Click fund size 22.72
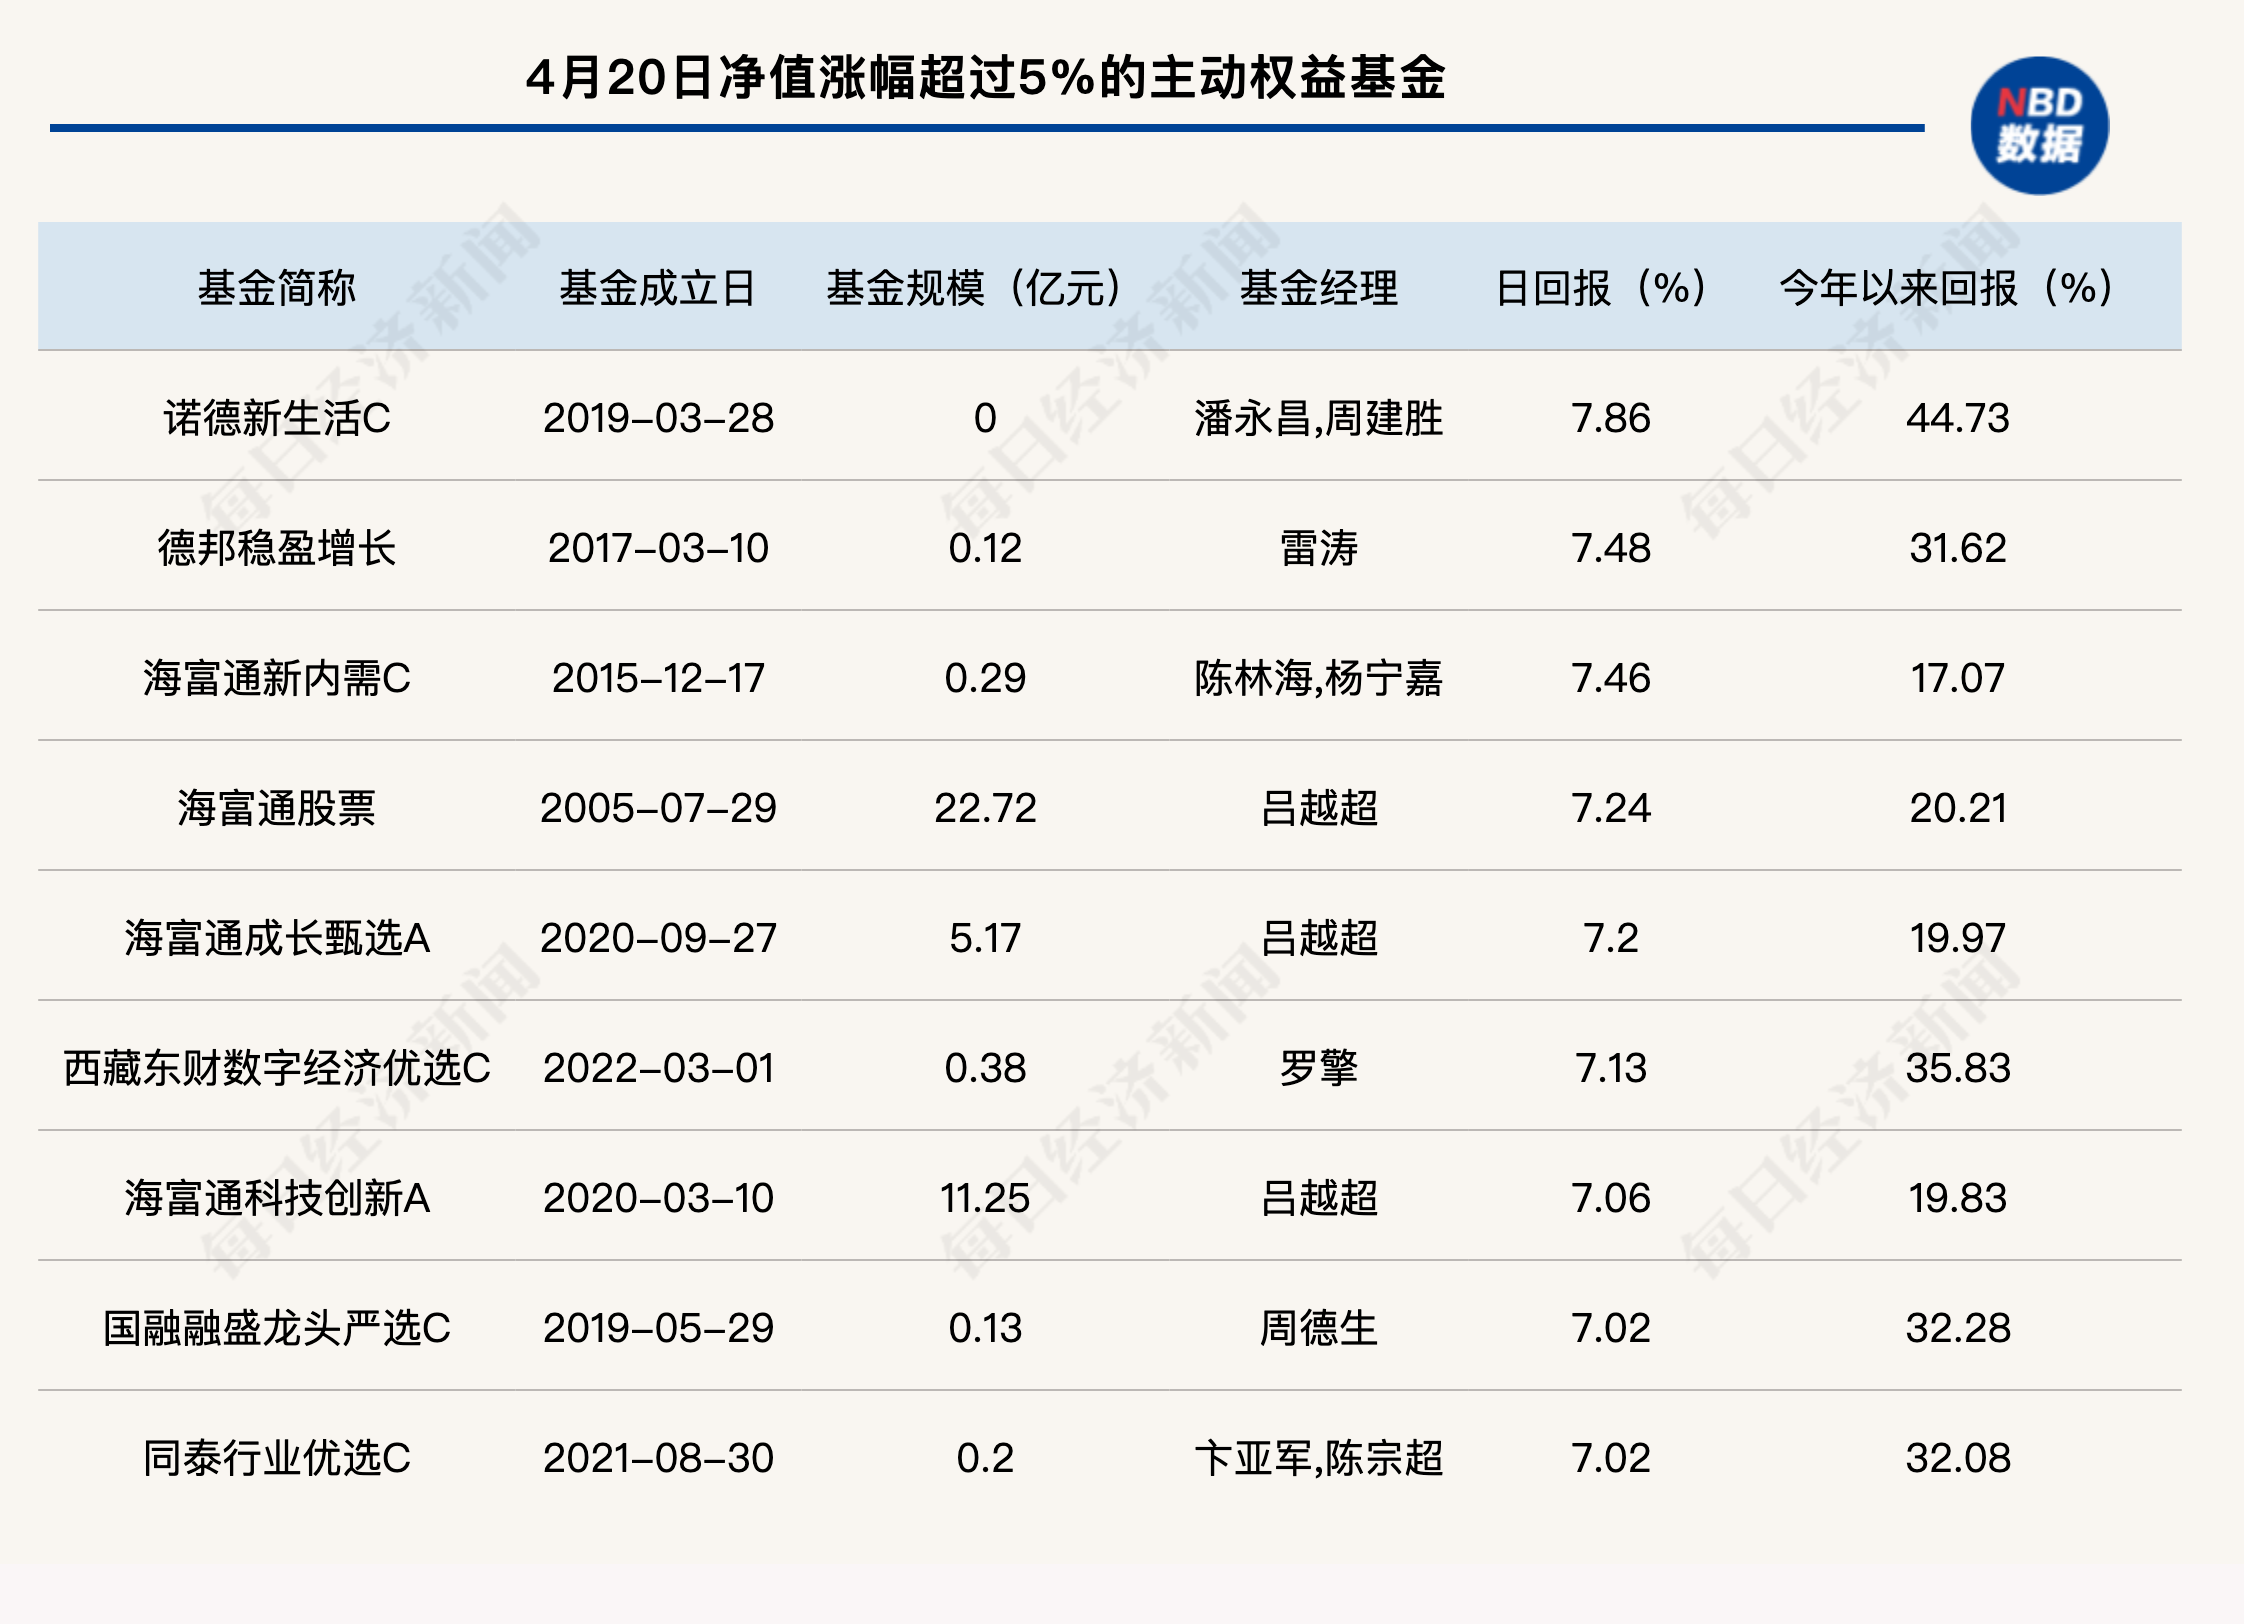2244x1624 pixels. (x=985, y=808)
